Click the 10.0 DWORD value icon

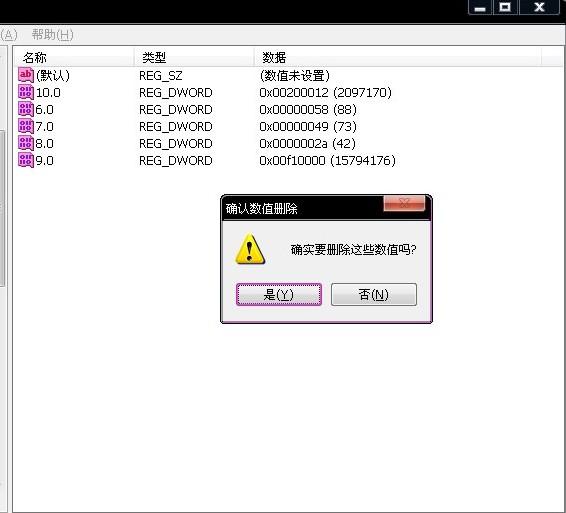[26, 92]
